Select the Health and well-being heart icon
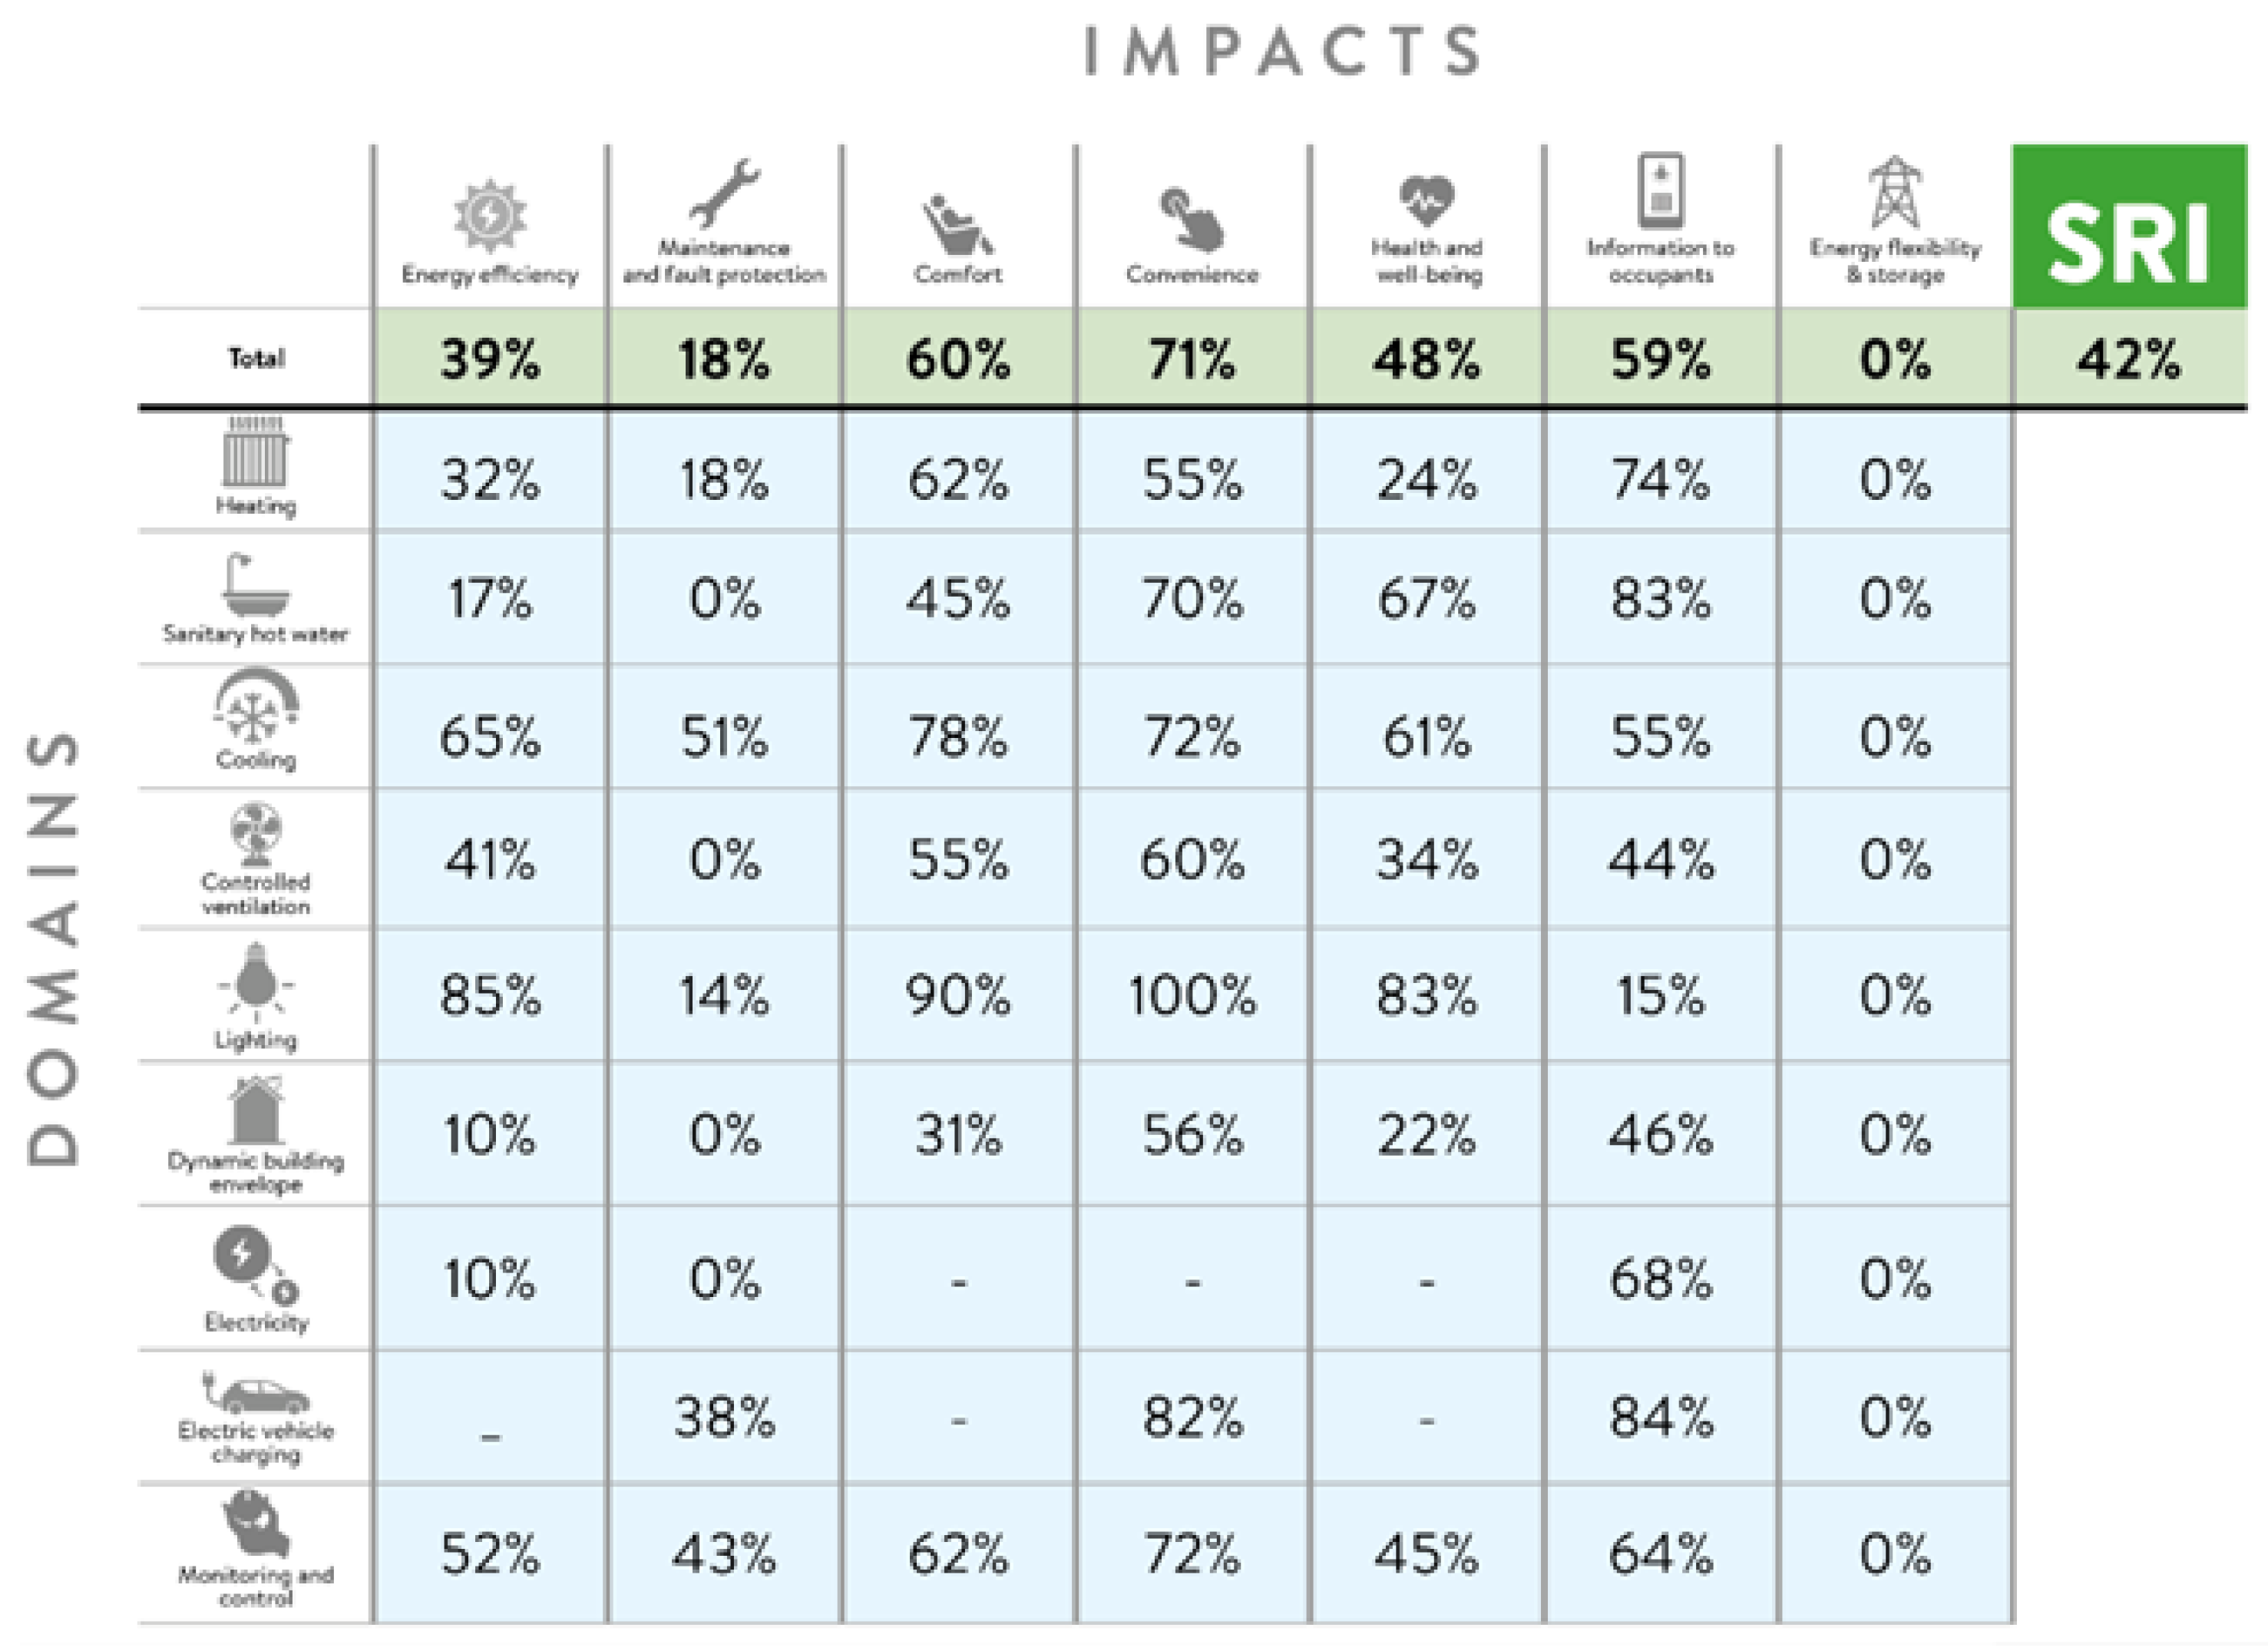 point(1427,200)
